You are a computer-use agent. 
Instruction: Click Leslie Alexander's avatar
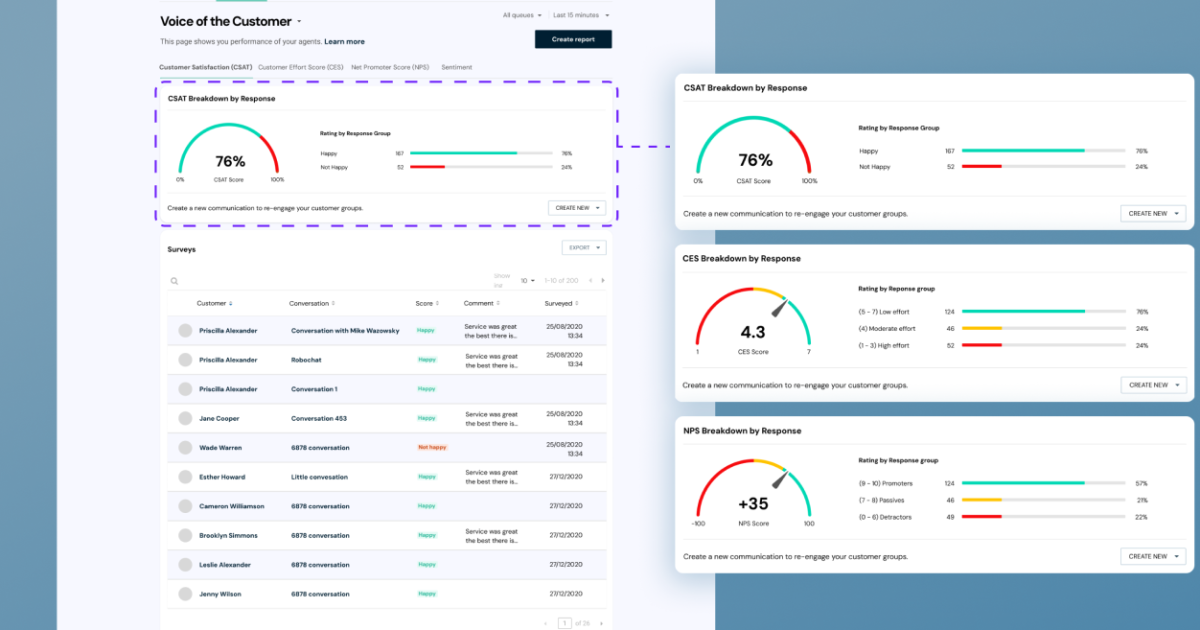(x=185, y=565)
